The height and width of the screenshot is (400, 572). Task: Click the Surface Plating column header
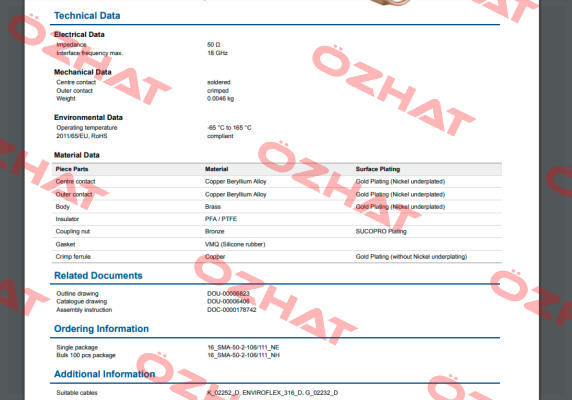[378, 169]
